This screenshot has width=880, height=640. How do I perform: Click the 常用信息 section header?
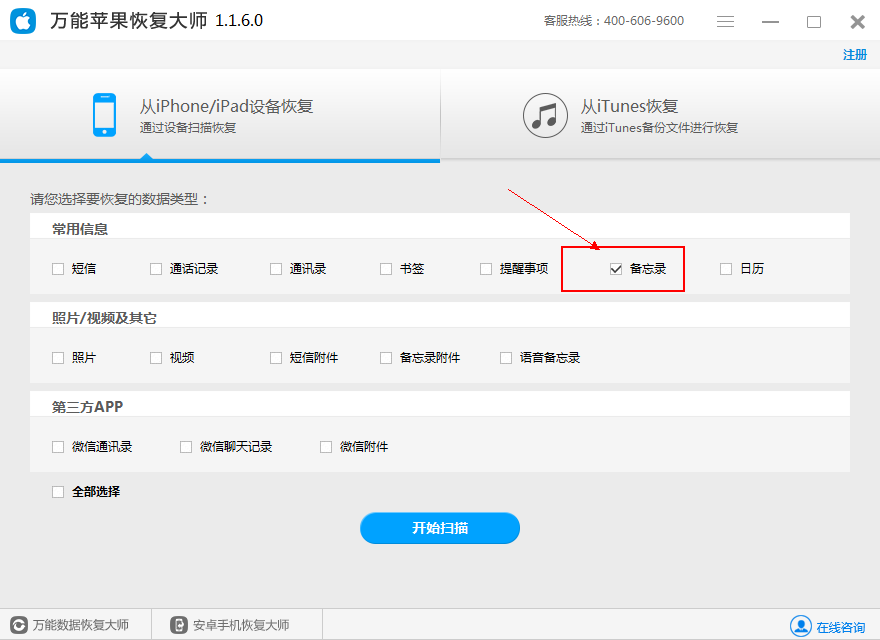pos(80,229)
